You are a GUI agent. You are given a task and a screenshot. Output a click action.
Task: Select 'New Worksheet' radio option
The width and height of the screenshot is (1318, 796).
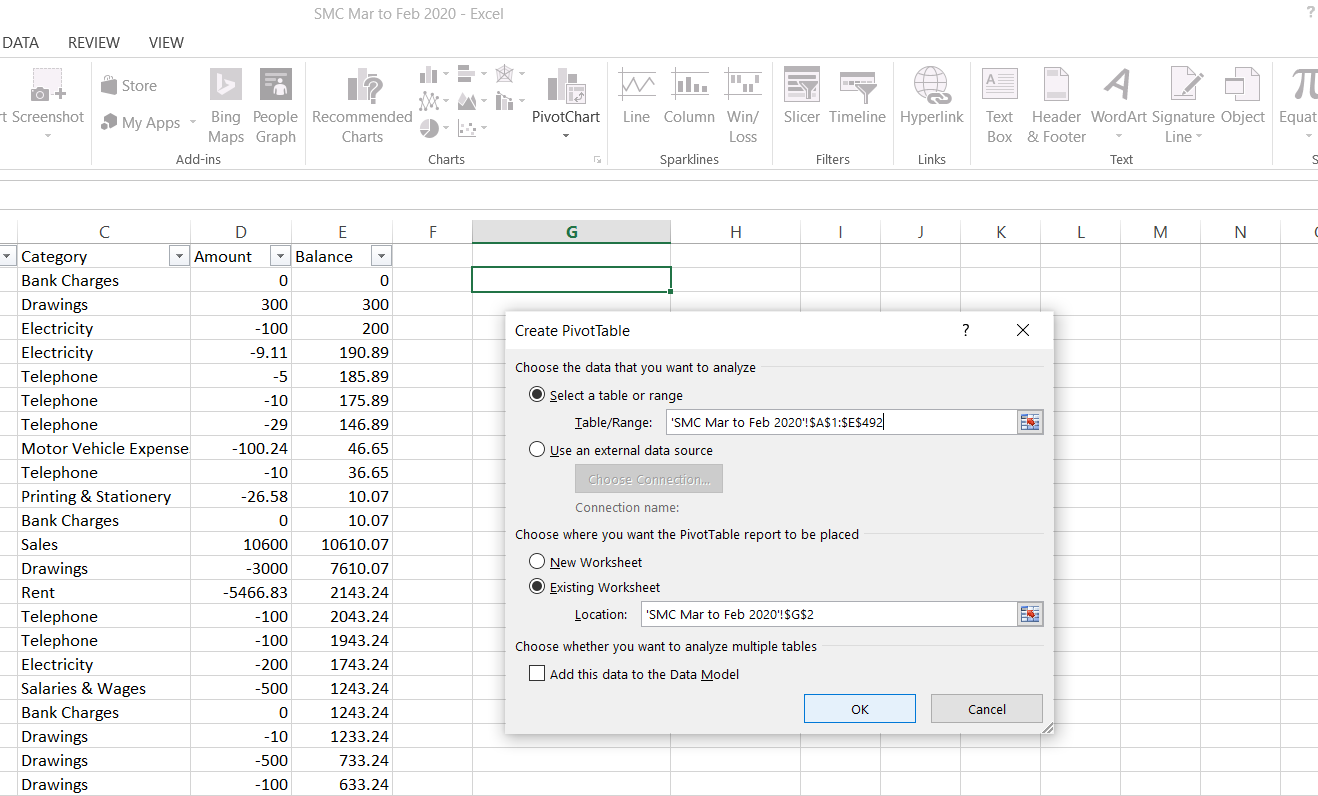tap(538, 562)
